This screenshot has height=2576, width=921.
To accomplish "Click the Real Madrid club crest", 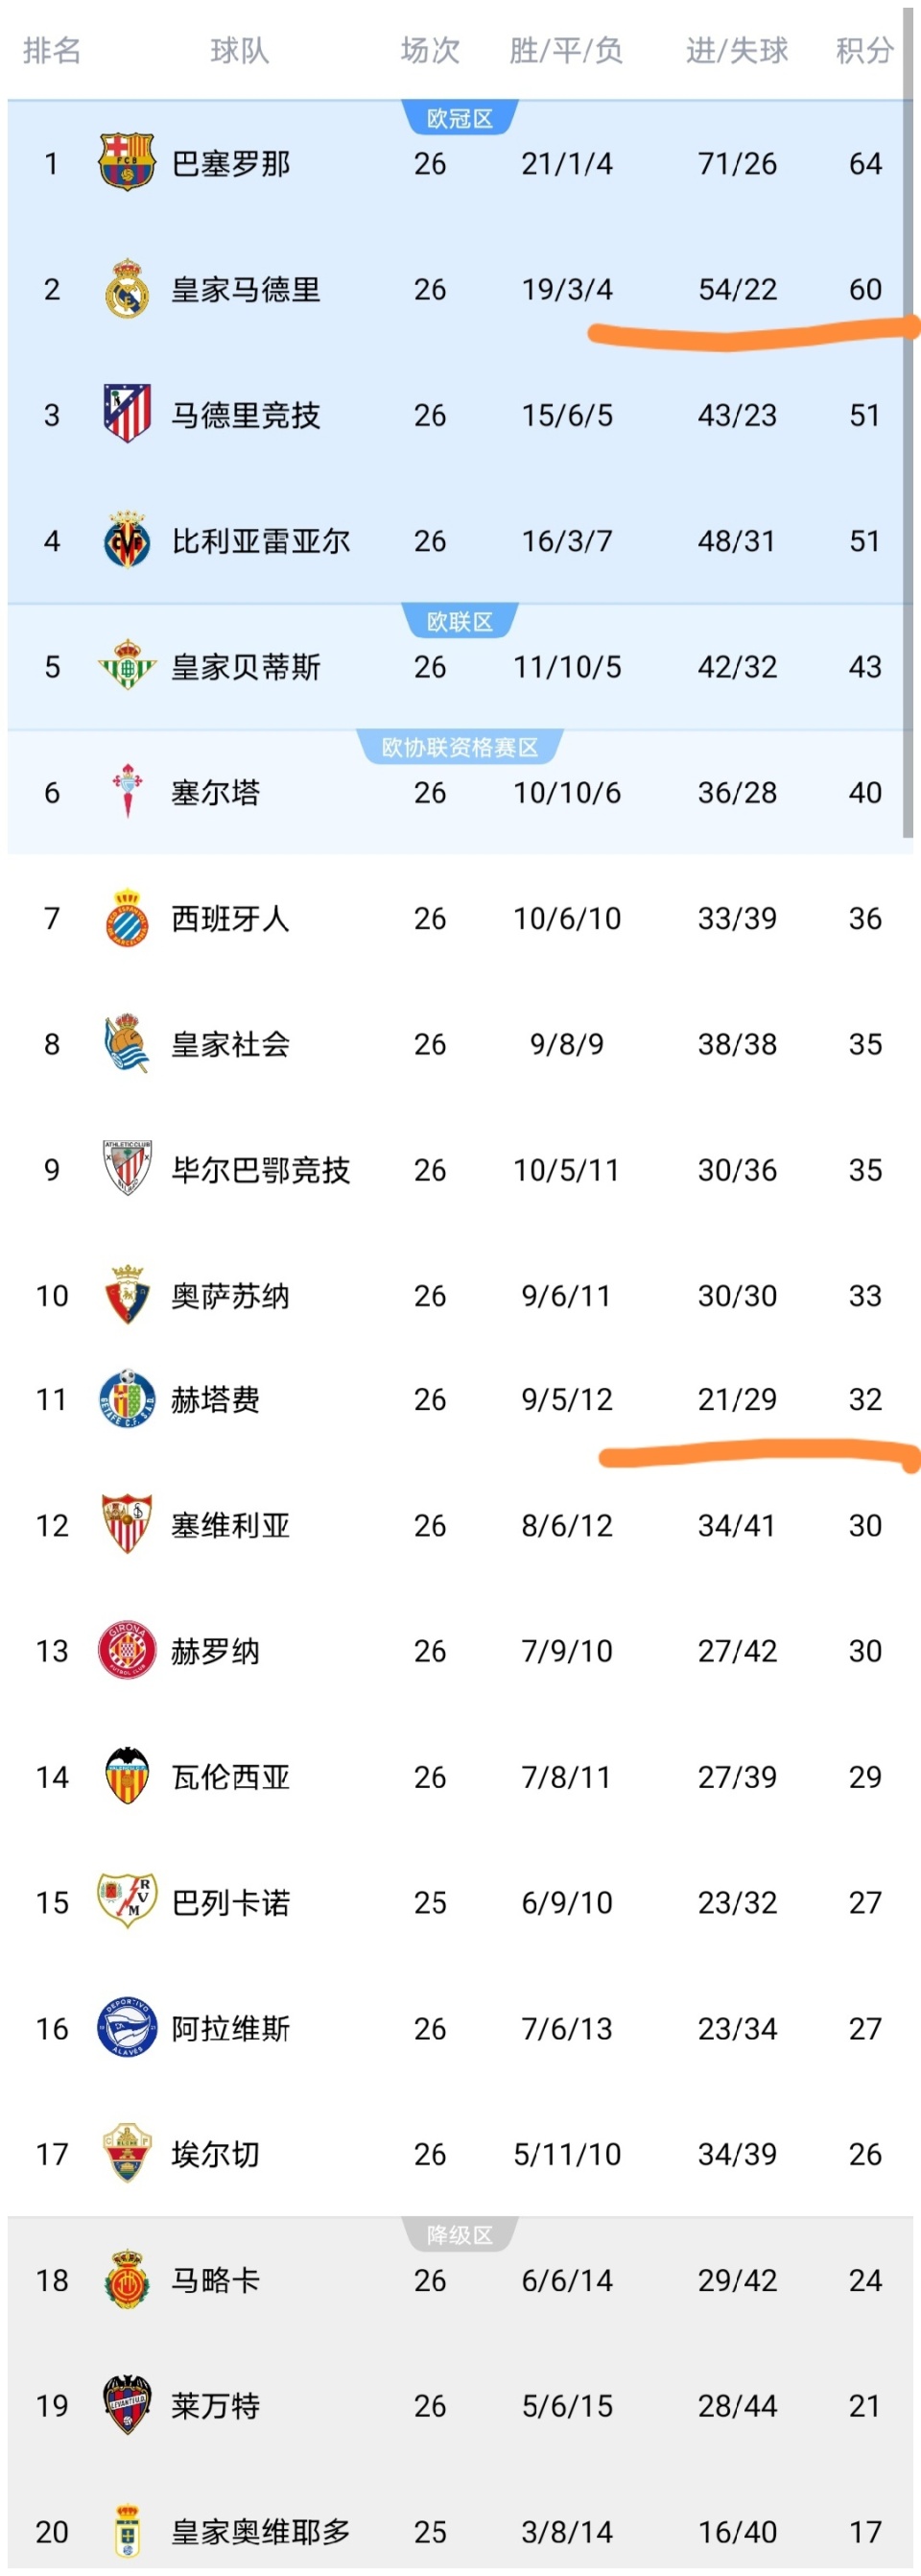I will [x=127, y=289].
